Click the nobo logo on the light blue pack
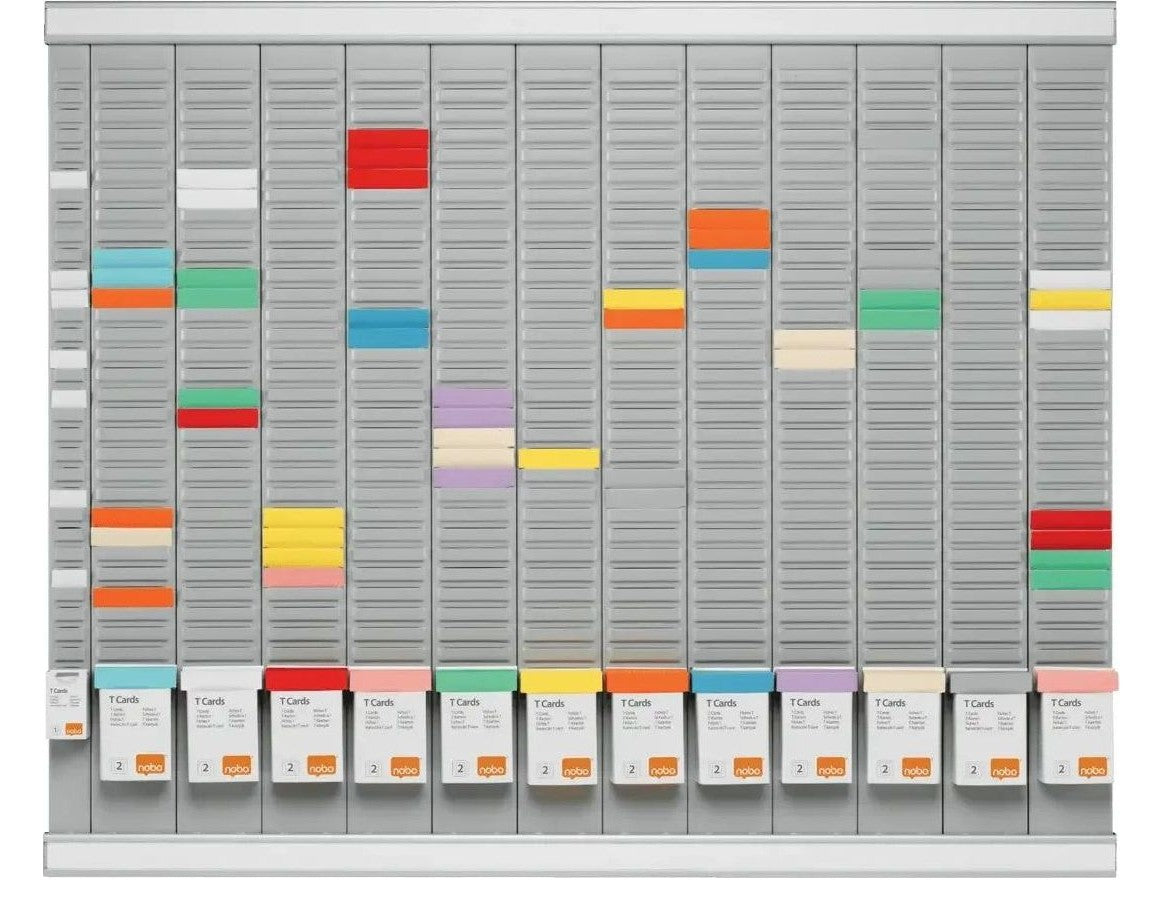Viewport: 1163px width, 921px height. coord(151,765)
